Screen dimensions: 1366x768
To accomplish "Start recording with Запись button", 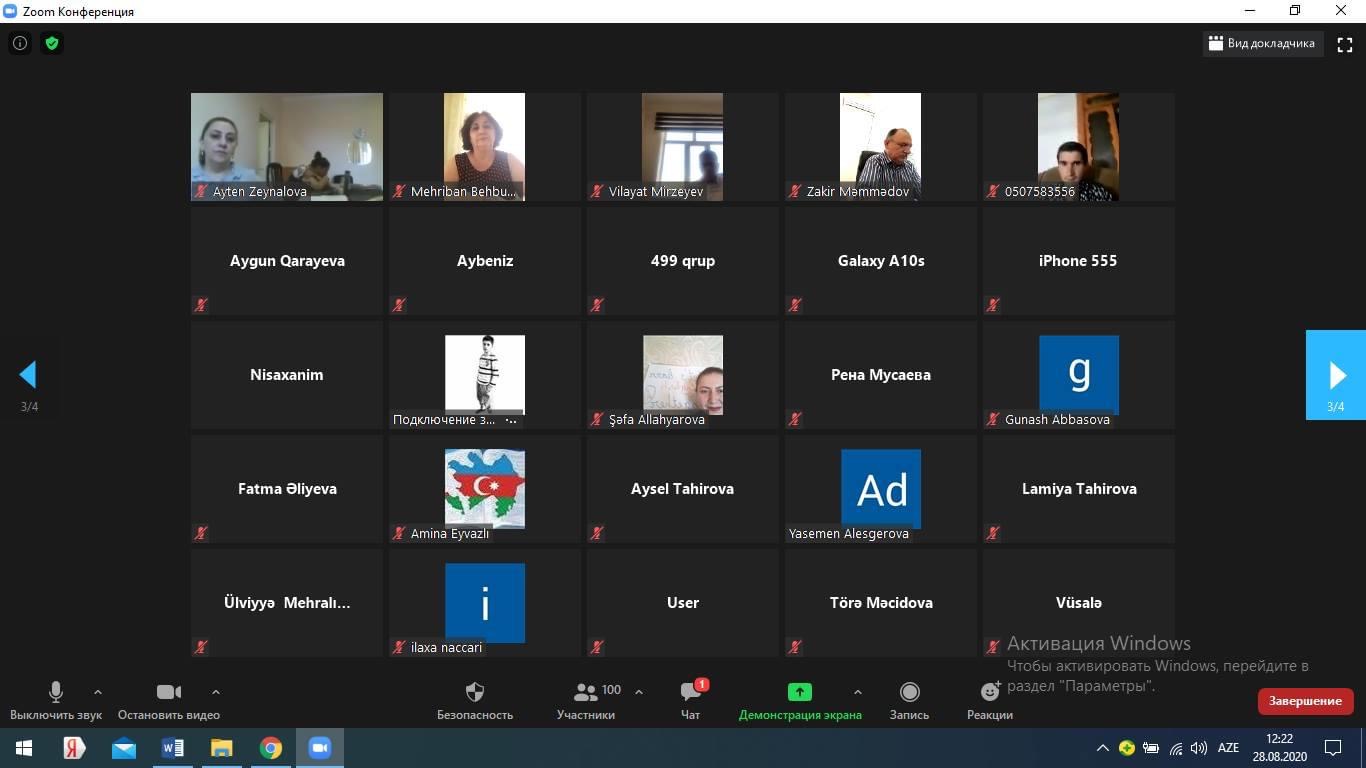I will tap(909, 701).
